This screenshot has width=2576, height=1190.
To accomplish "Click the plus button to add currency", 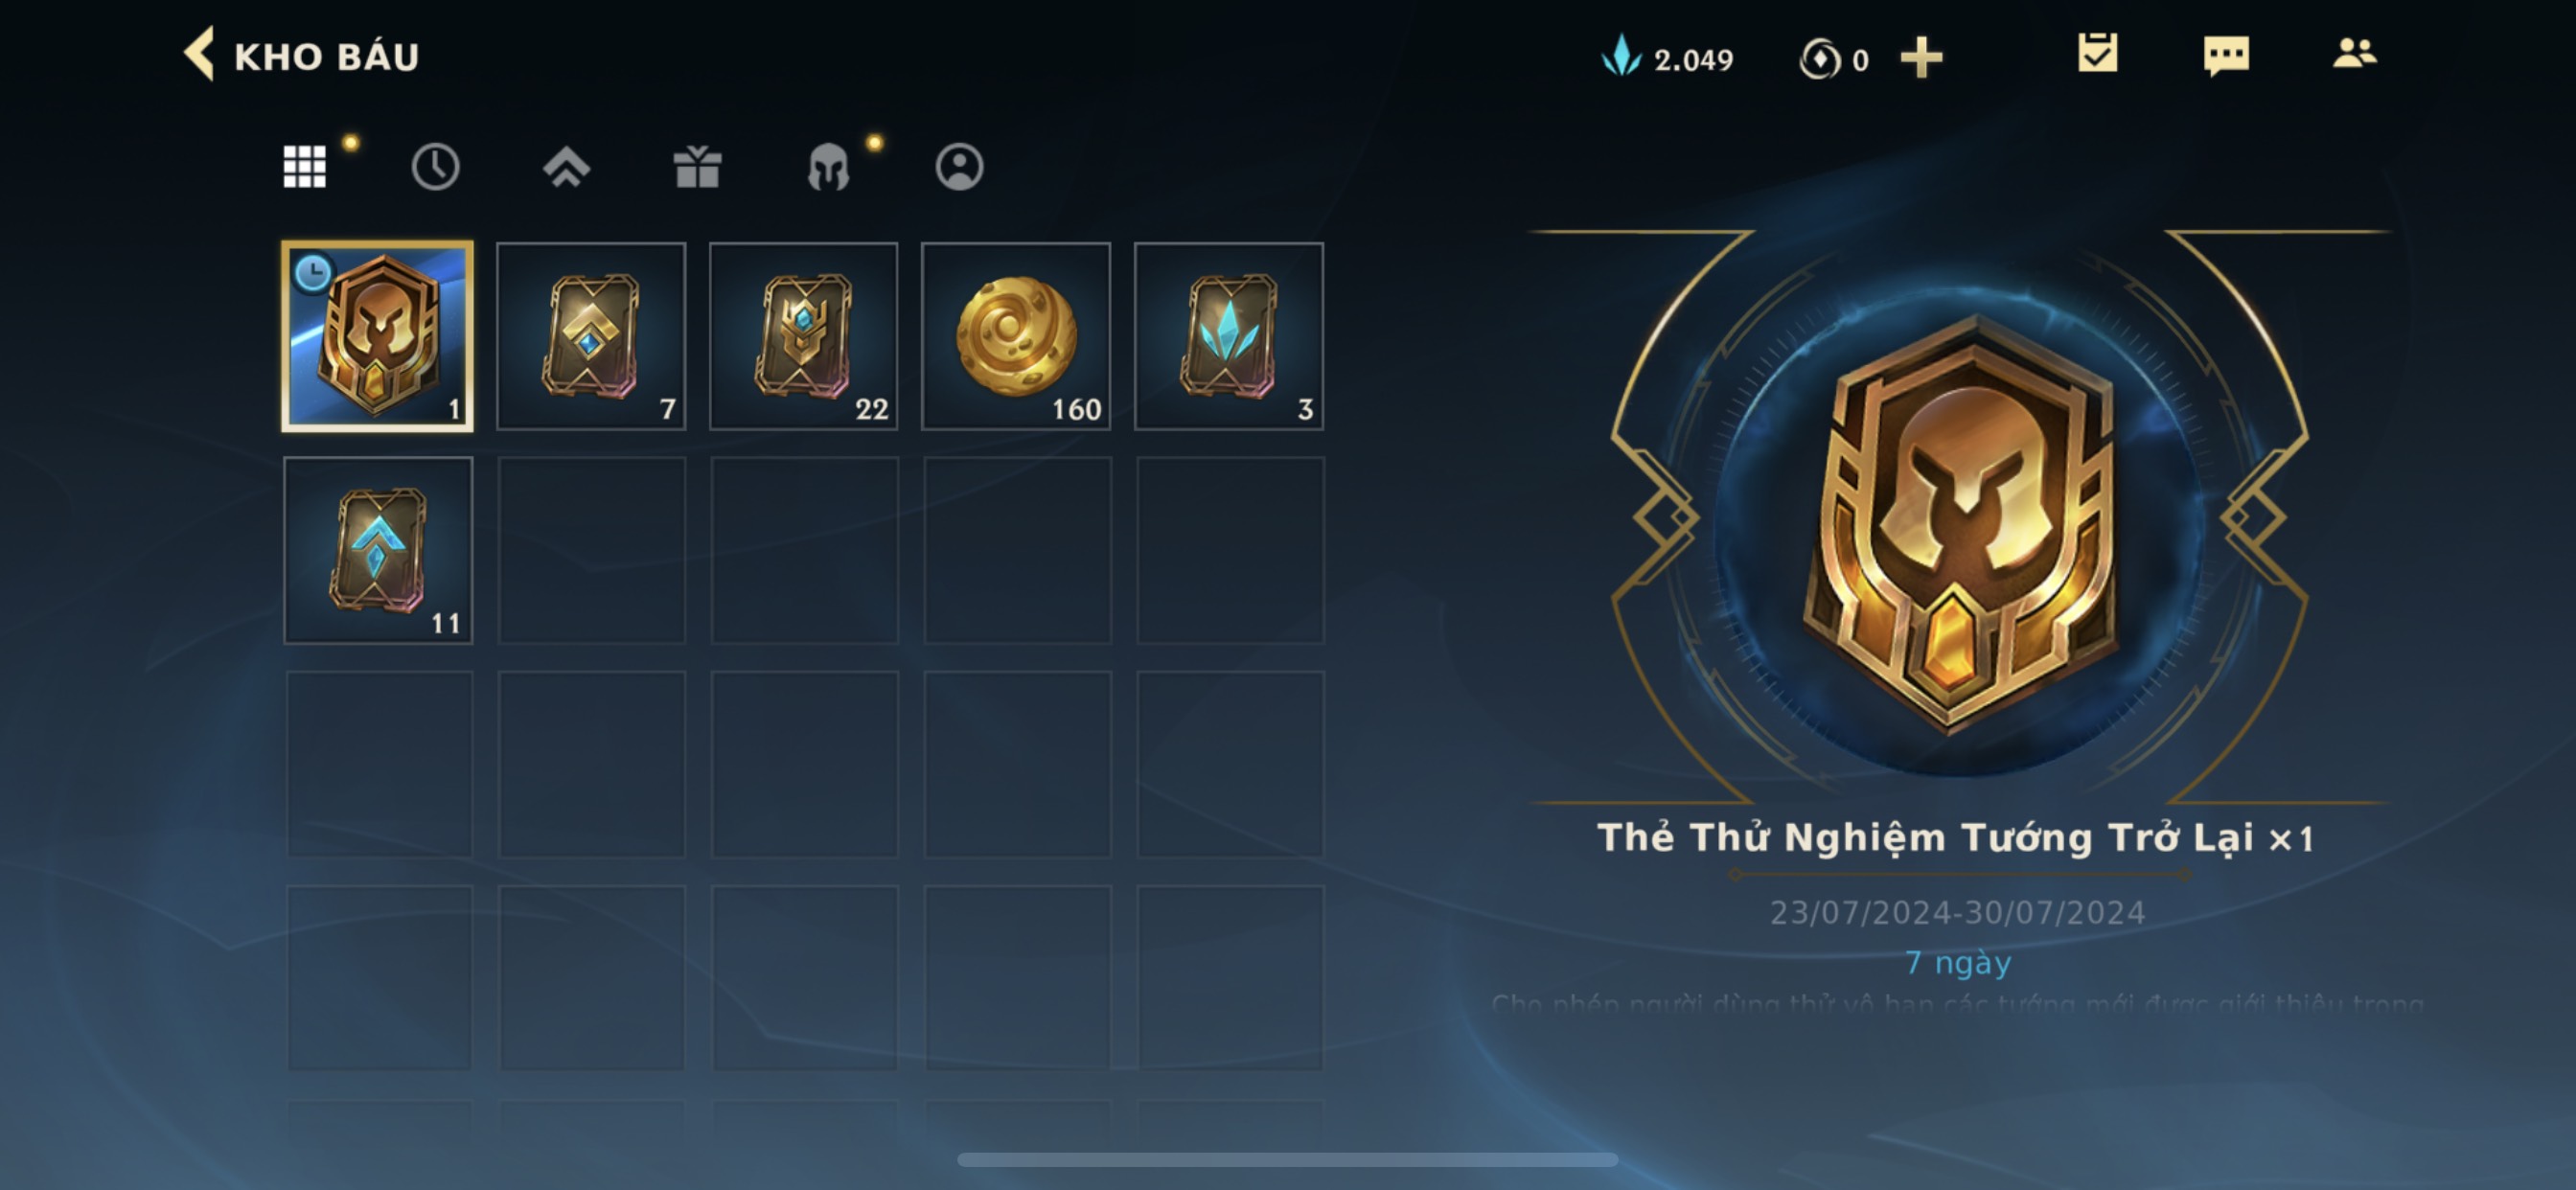I will click(1921, 58).
